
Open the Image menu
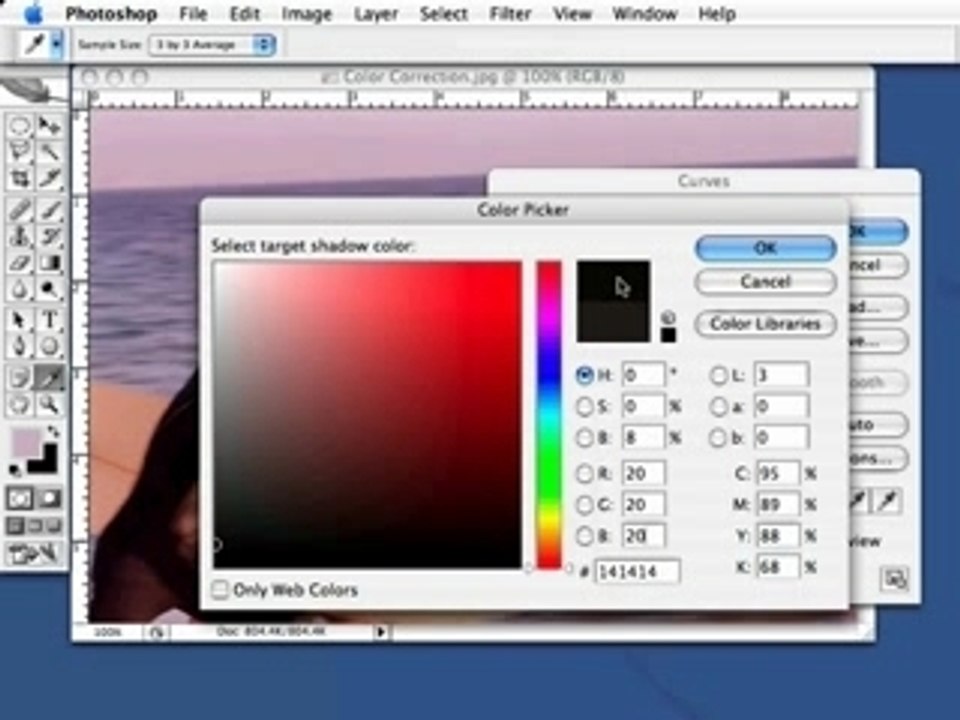tap(306, 13)
